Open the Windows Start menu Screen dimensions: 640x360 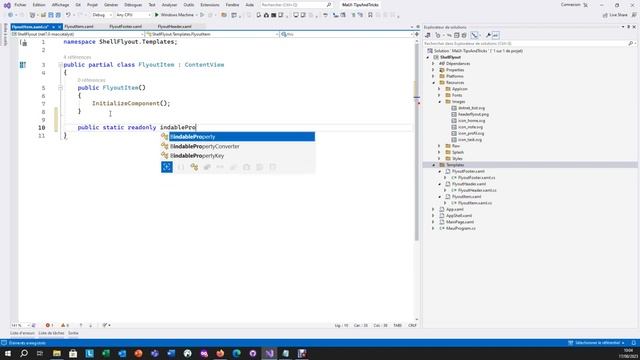(8, 353)
